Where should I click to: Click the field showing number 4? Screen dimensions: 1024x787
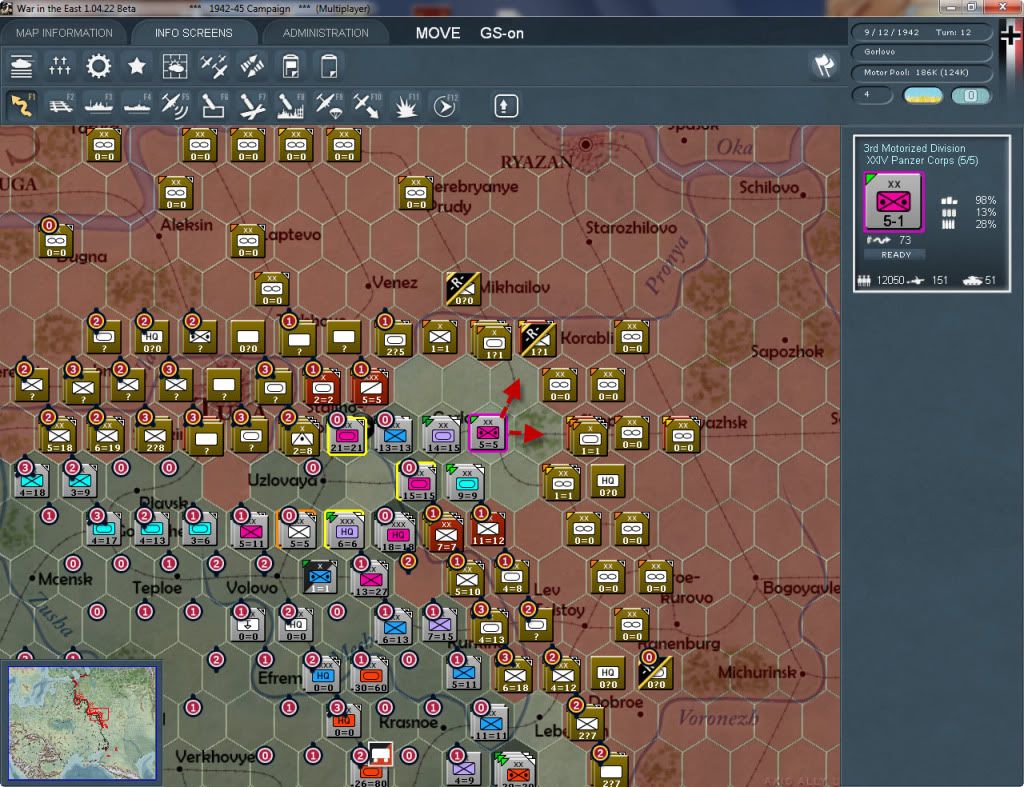point(872,95)
